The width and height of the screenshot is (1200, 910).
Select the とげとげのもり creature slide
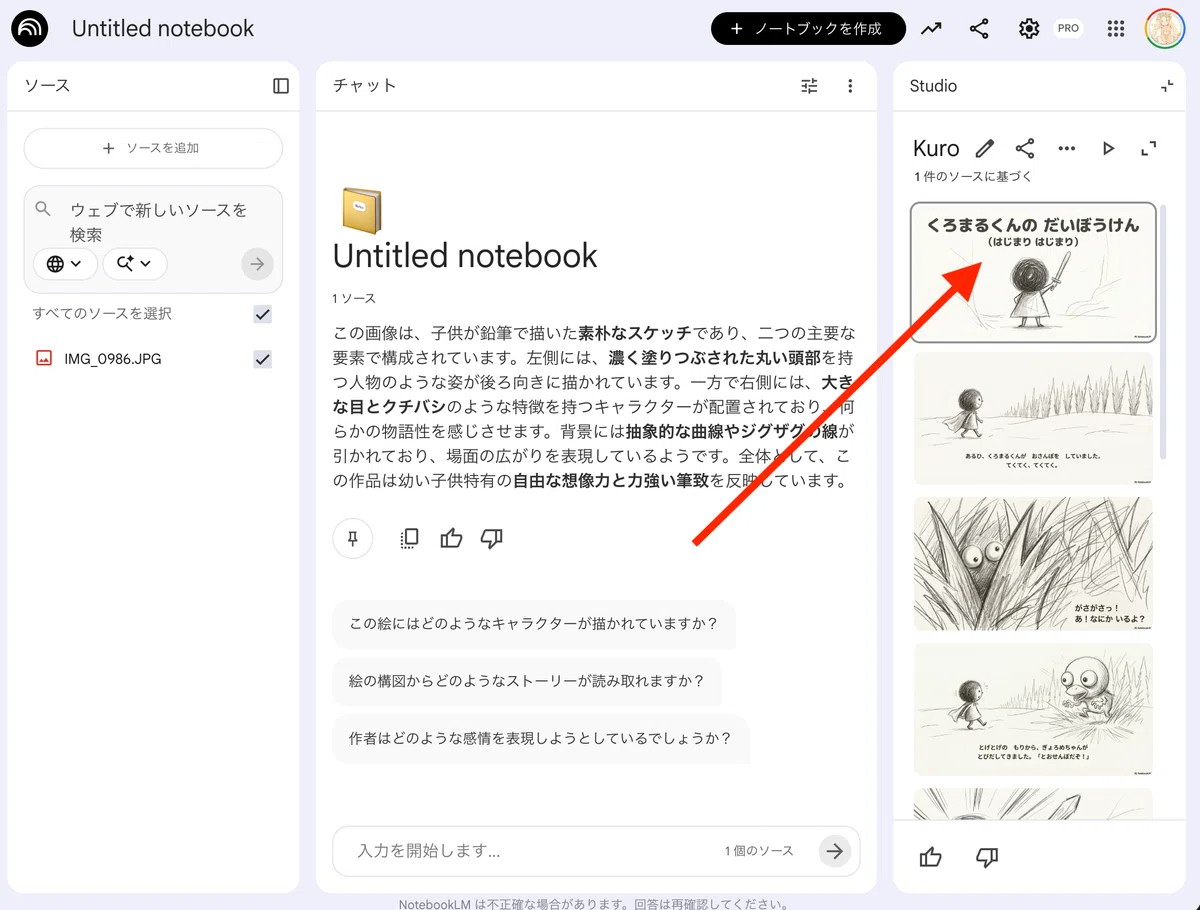(1033, 709)
